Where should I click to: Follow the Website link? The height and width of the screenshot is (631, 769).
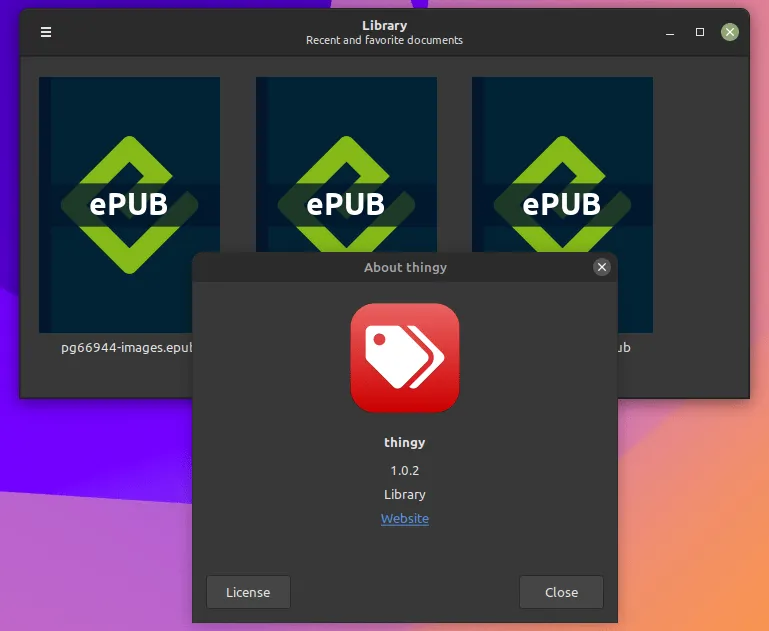(404, 519)
